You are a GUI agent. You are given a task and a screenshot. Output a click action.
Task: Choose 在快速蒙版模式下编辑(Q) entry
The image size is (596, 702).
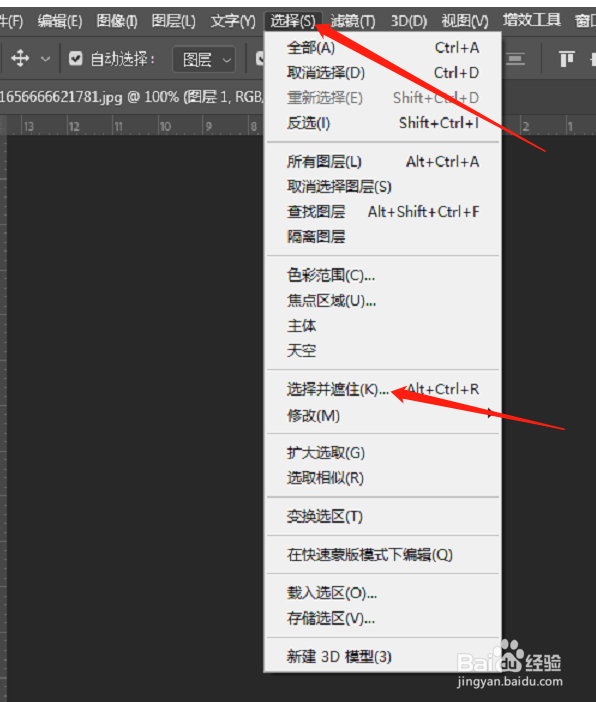pyautogui.click(x=383, y=555)
